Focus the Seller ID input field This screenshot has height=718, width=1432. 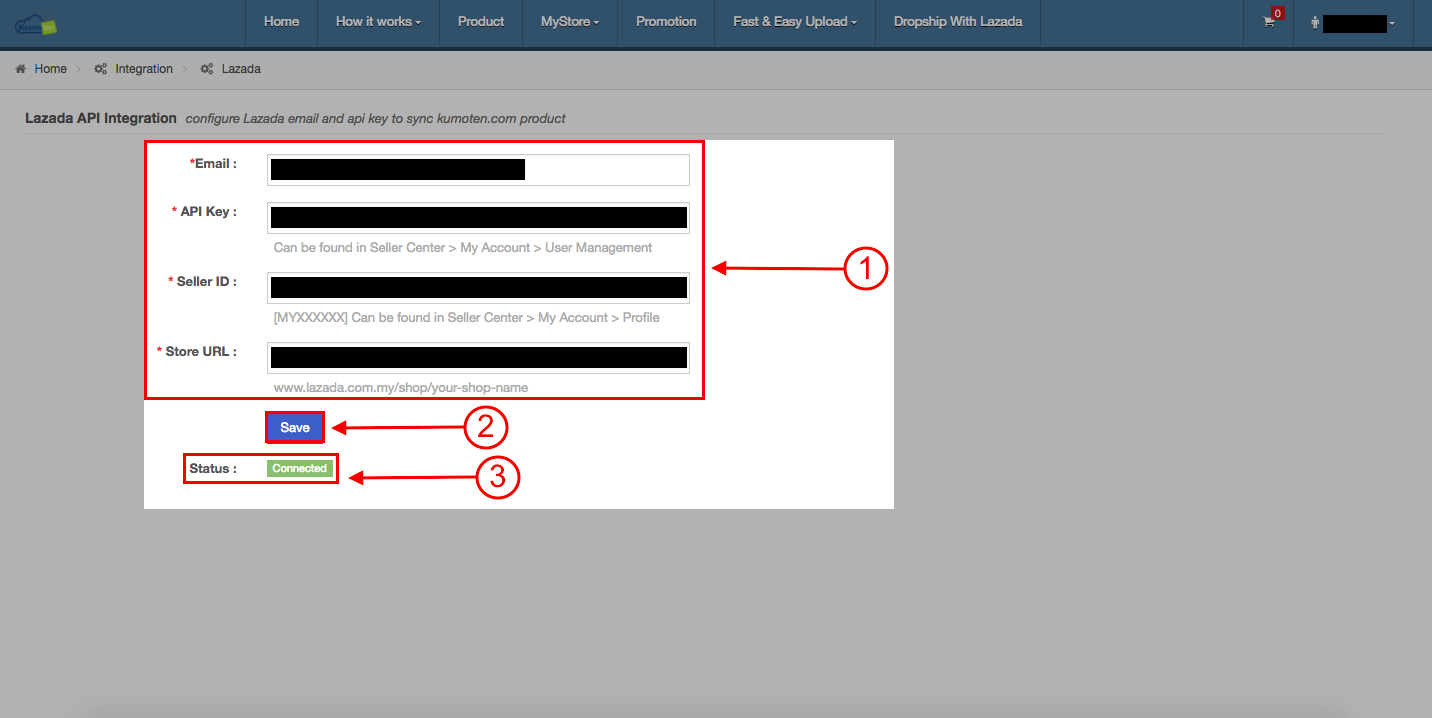click(478, 288)
